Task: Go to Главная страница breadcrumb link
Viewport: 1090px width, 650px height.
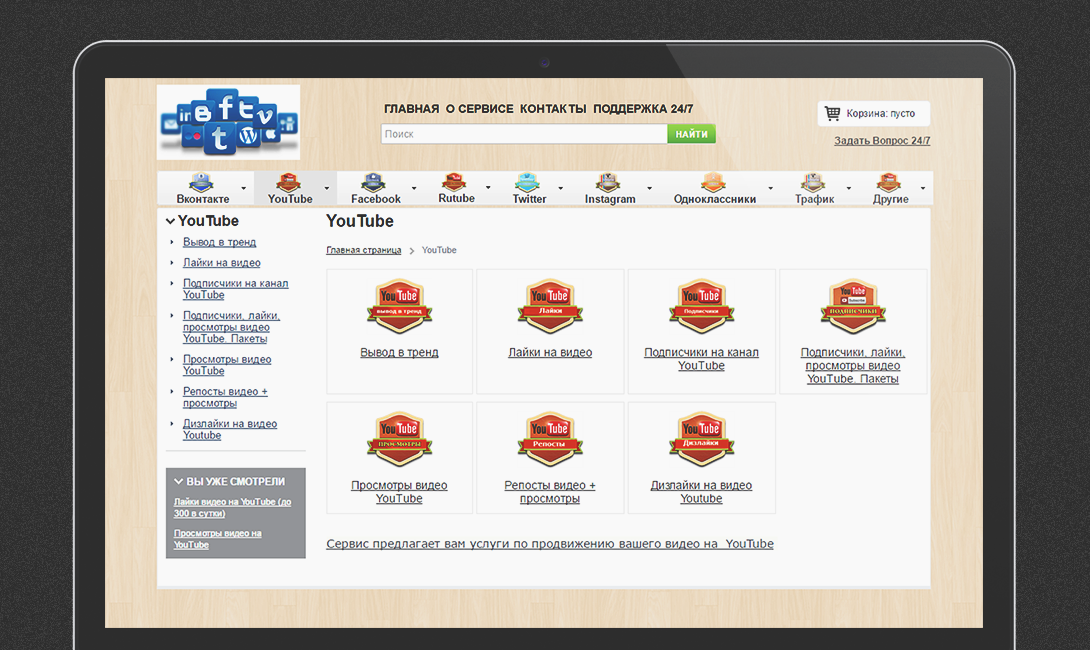Action: coord(364,250)
